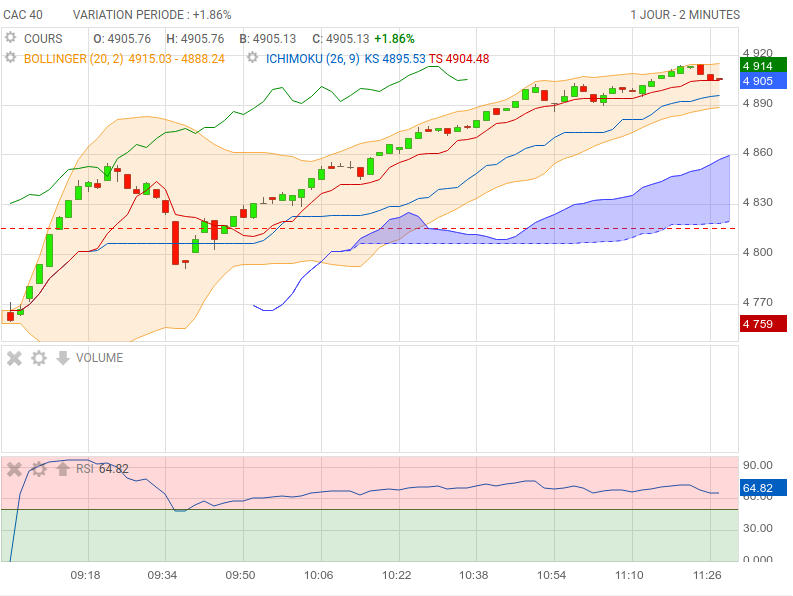Click the 09:50 time axis label
This screenshot has height=596, width=793.
click(240, 575)
